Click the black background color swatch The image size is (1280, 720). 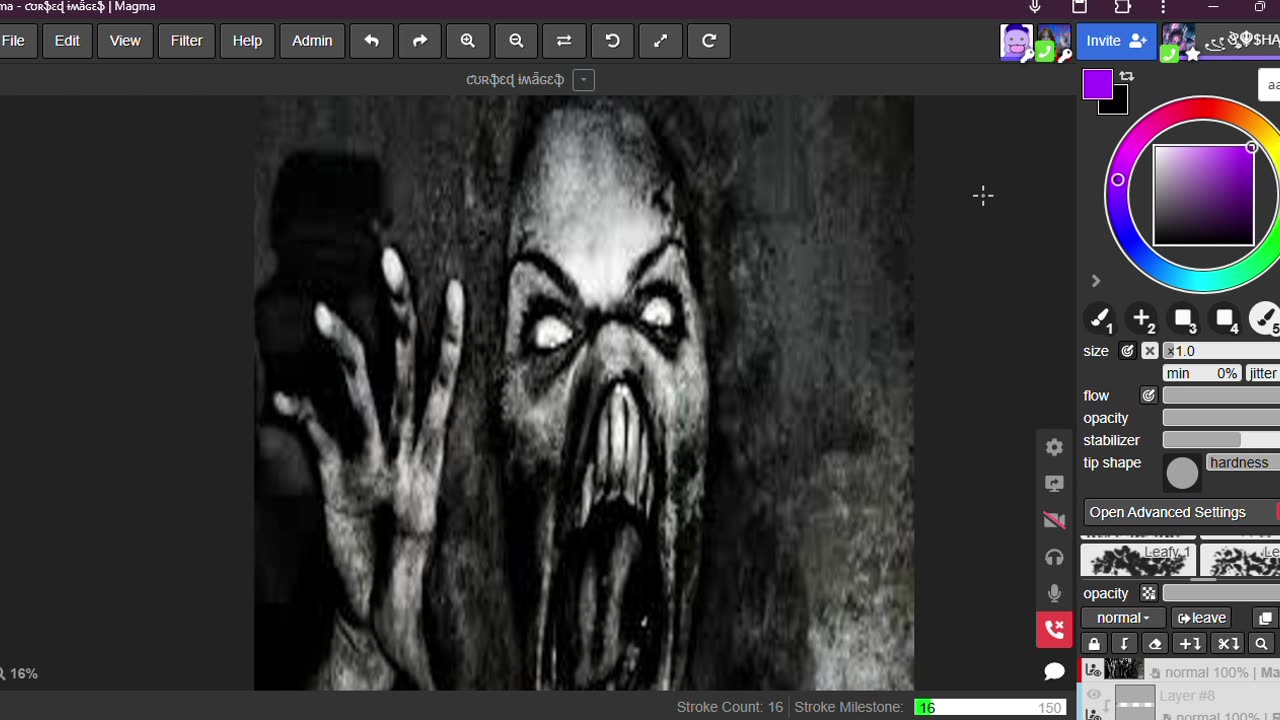pos(1119,104)
